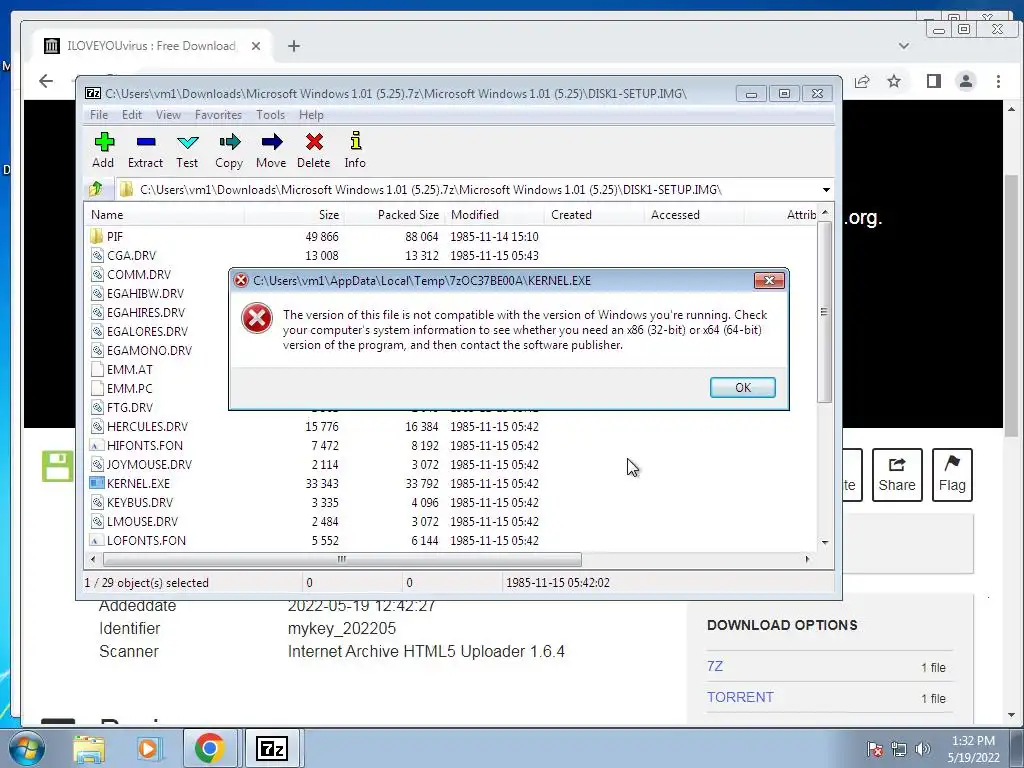Go back in Chrome browser
The width and height of the screenshot is (1024, 768).
click(46, 81)
